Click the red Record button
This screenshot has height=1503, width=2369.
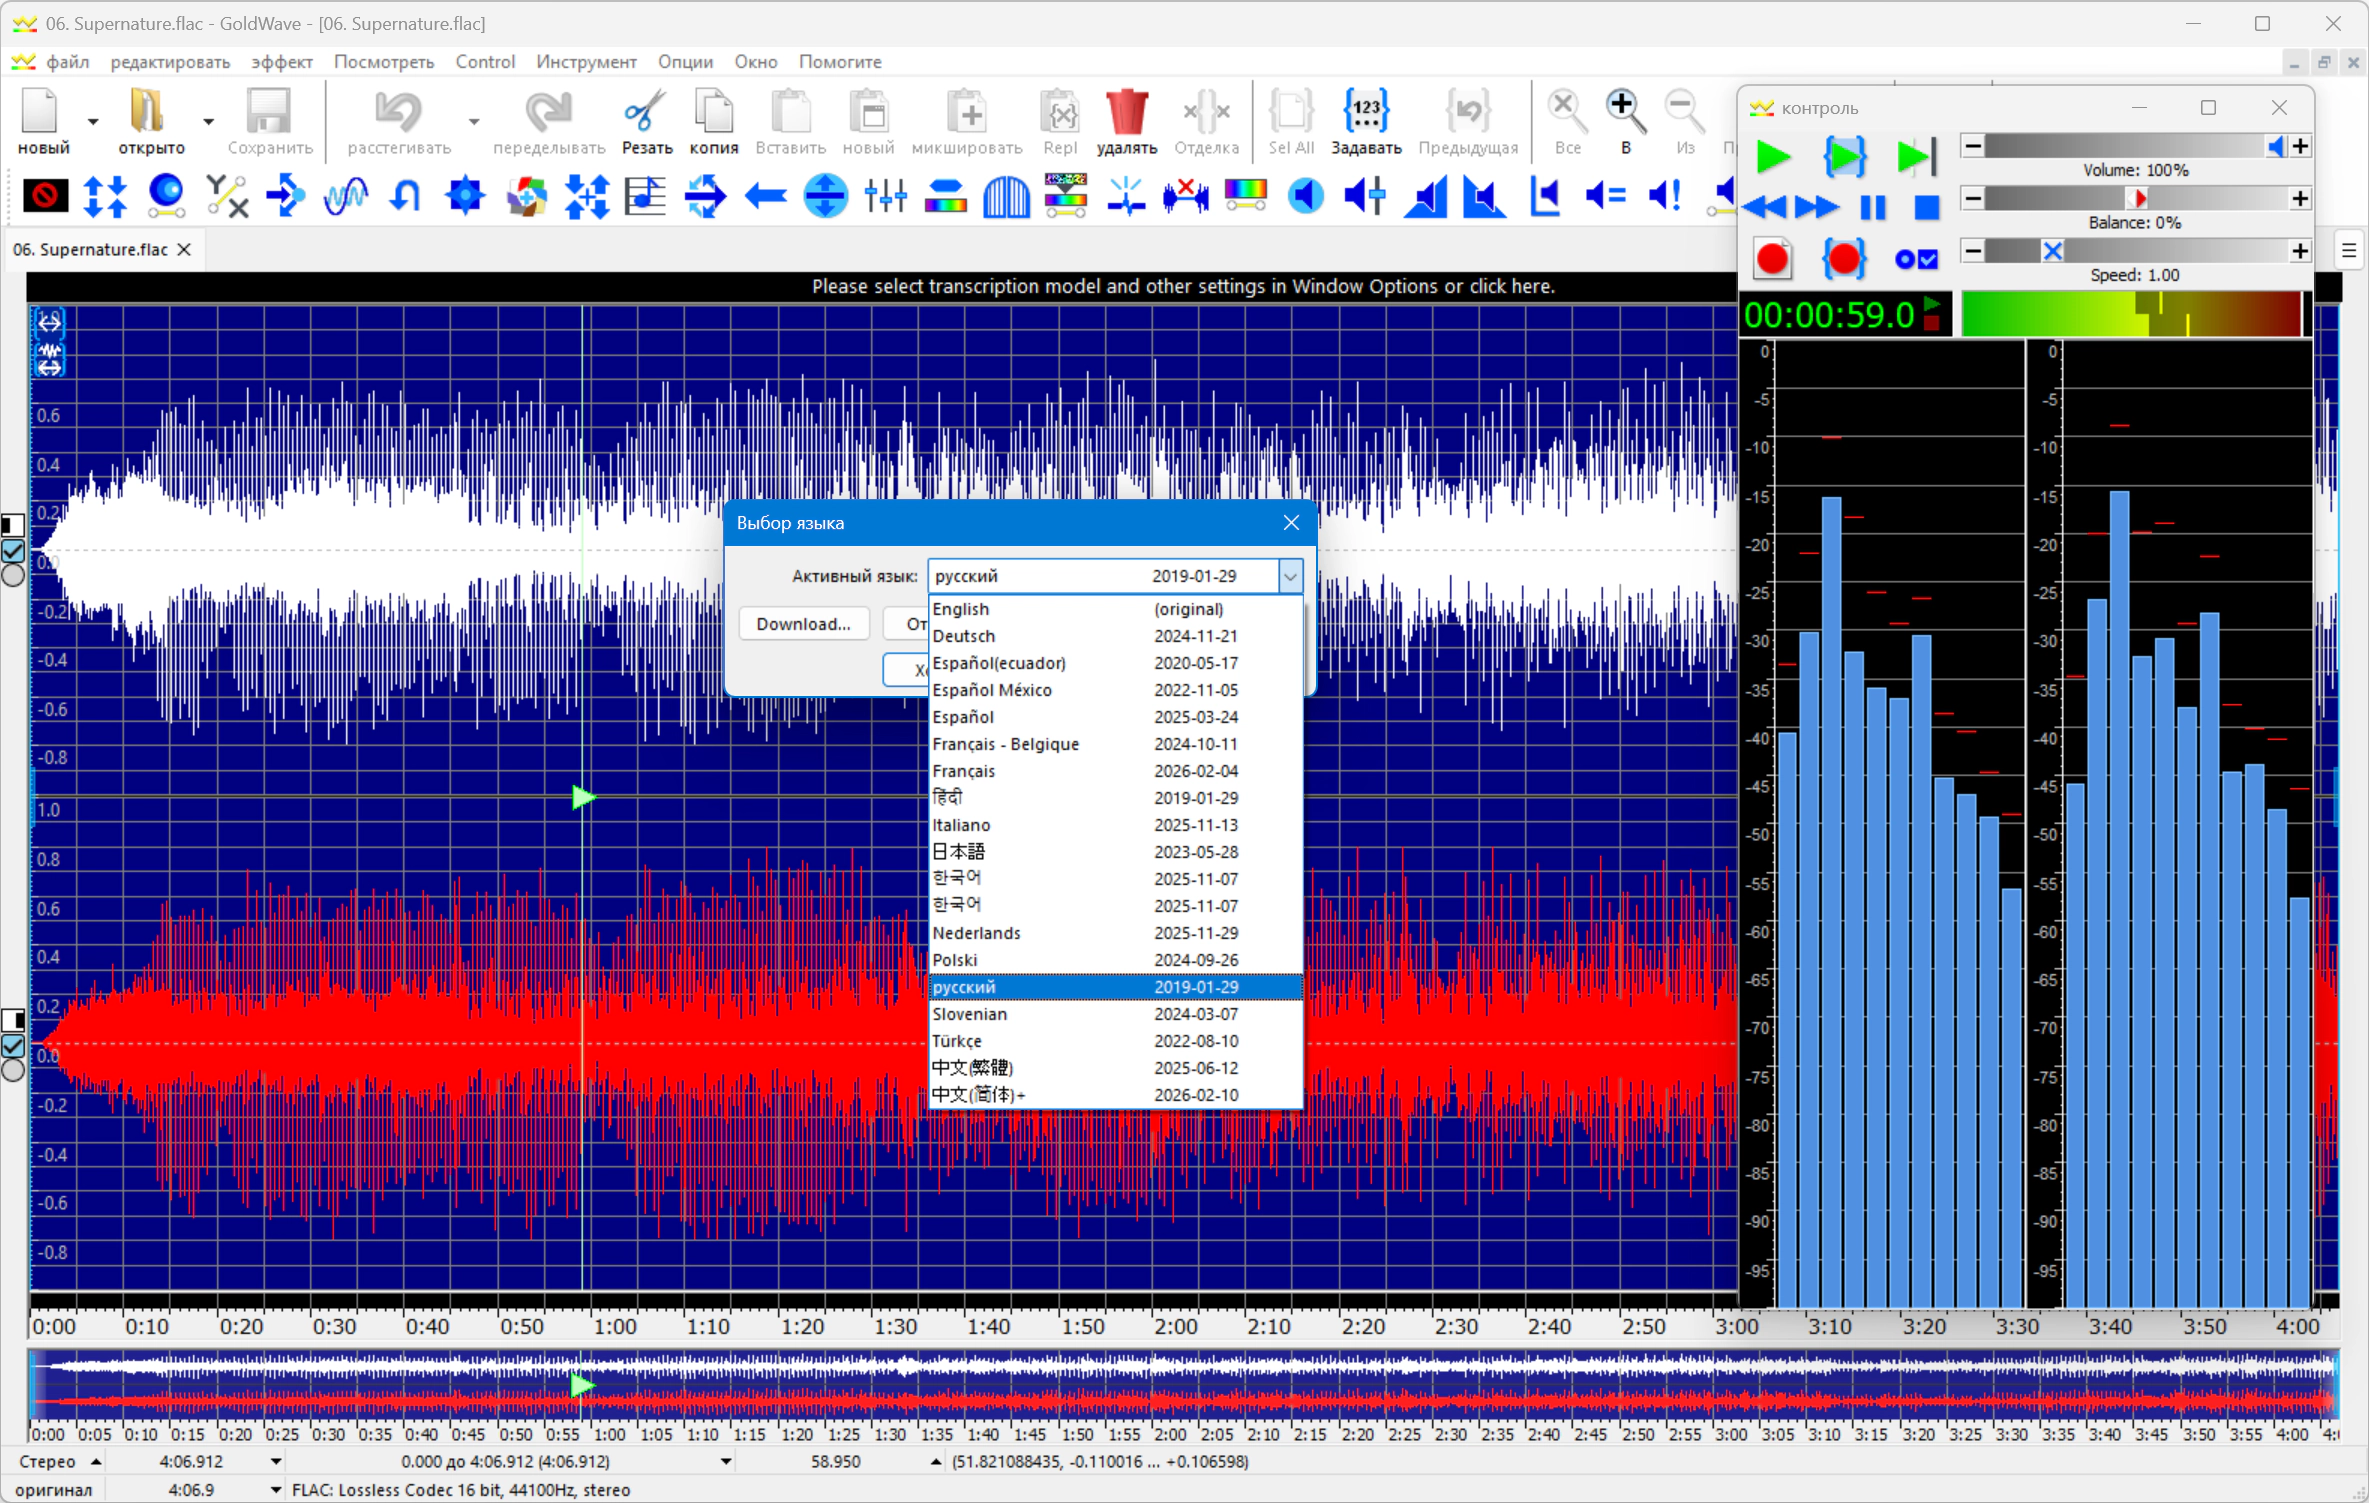point(1773,259)
